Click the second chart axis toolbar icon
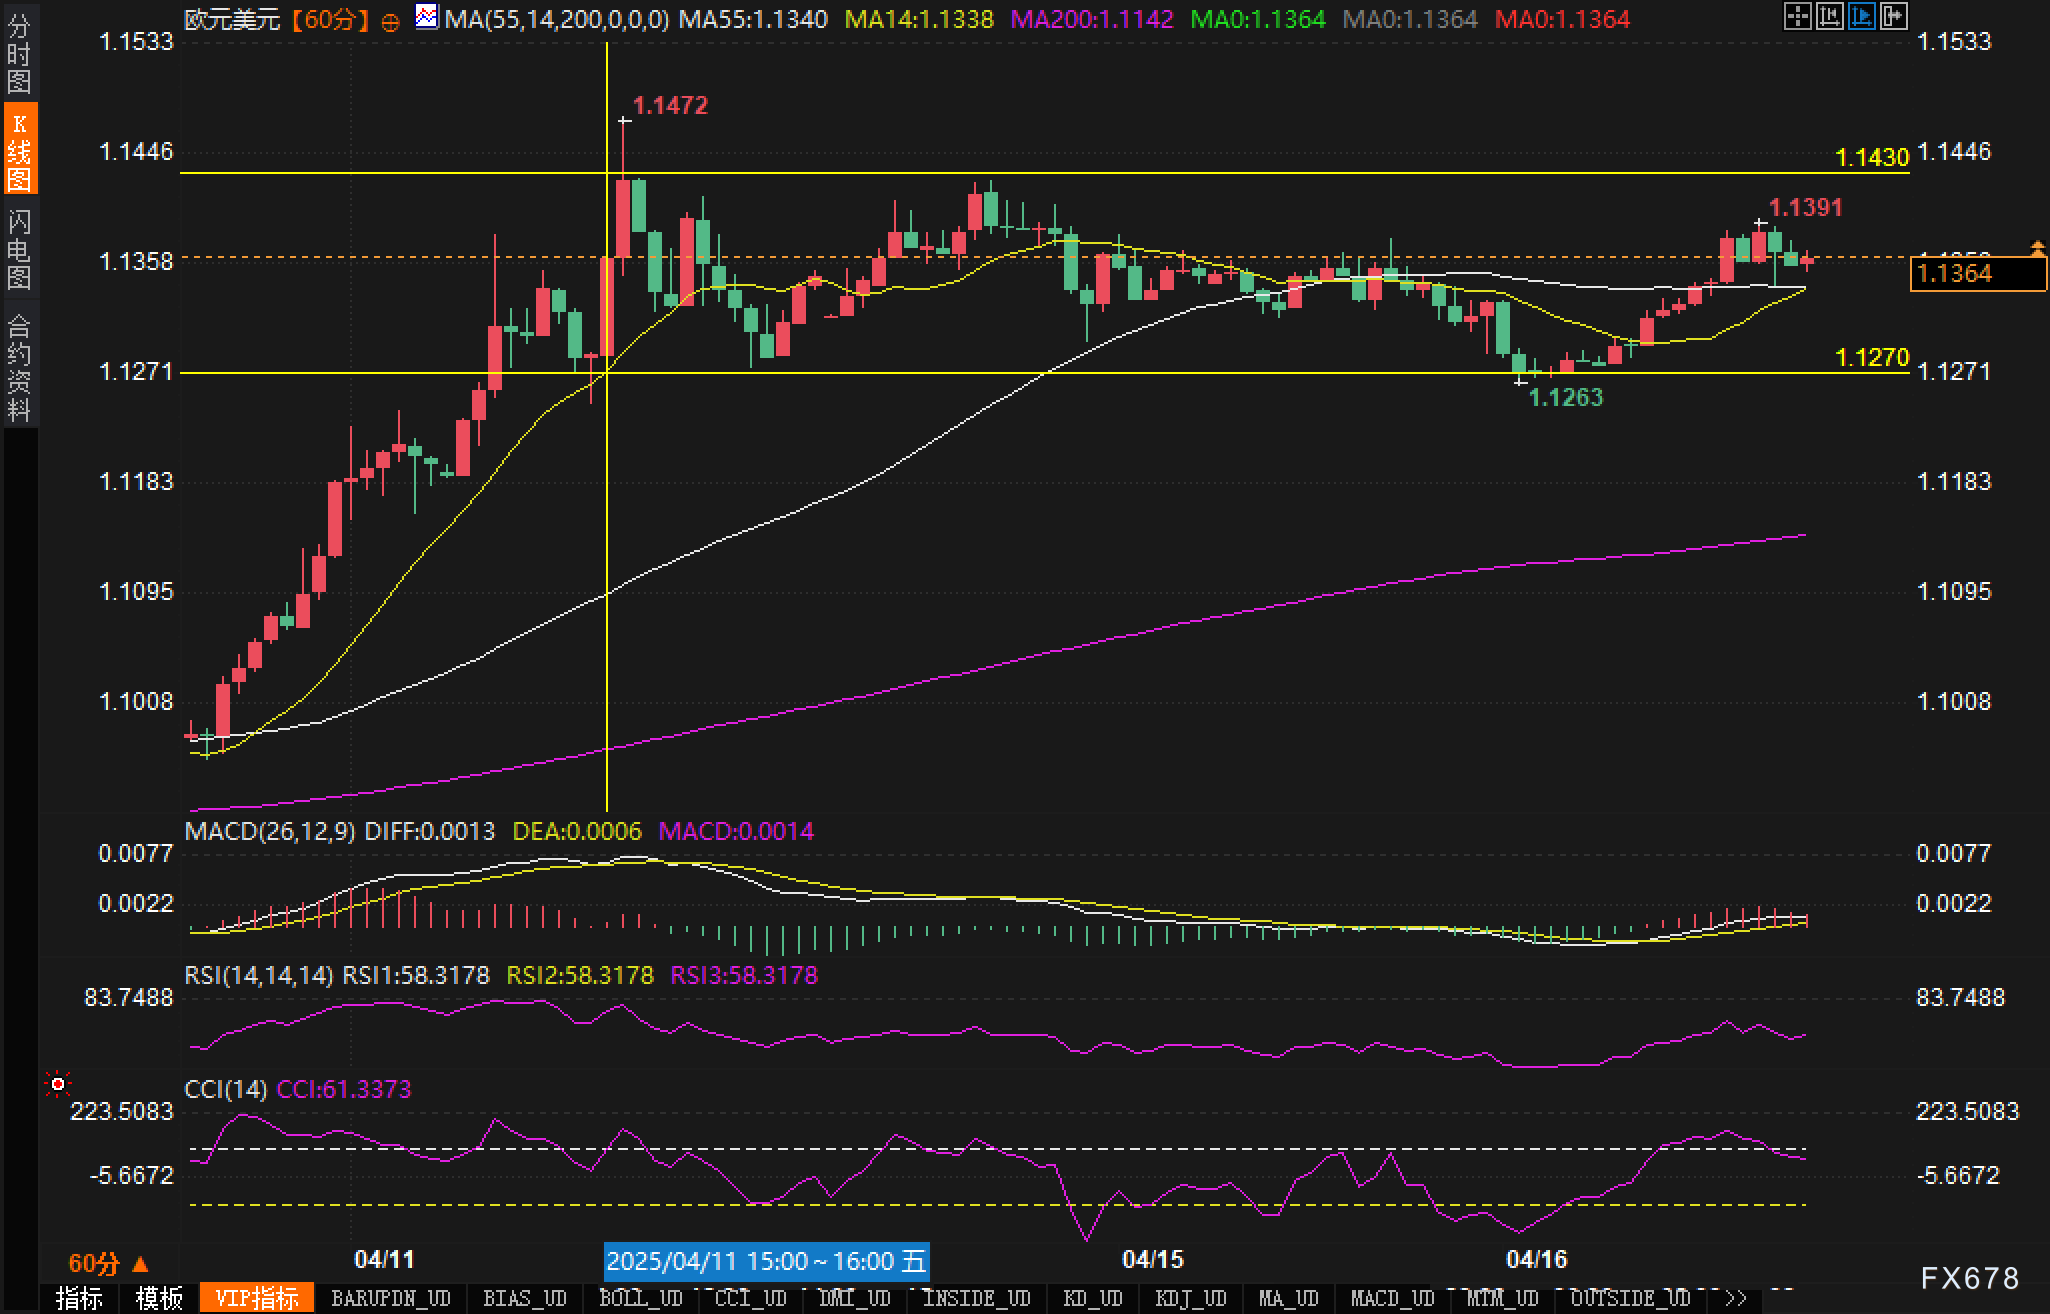Screen dimensions: 2050x1314 (x=1829, y=16)
